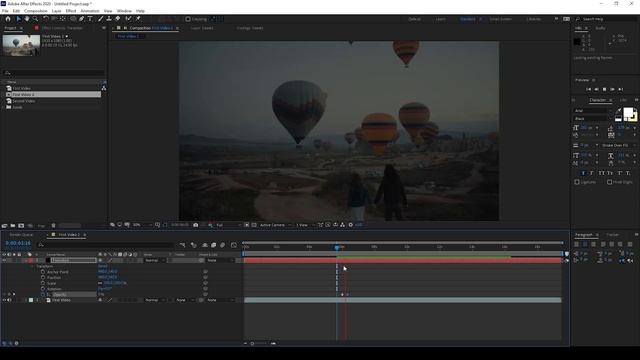Open the Graph Editor in timeline
This screenshot has width=640, height=360.
(x=233, y=245)
